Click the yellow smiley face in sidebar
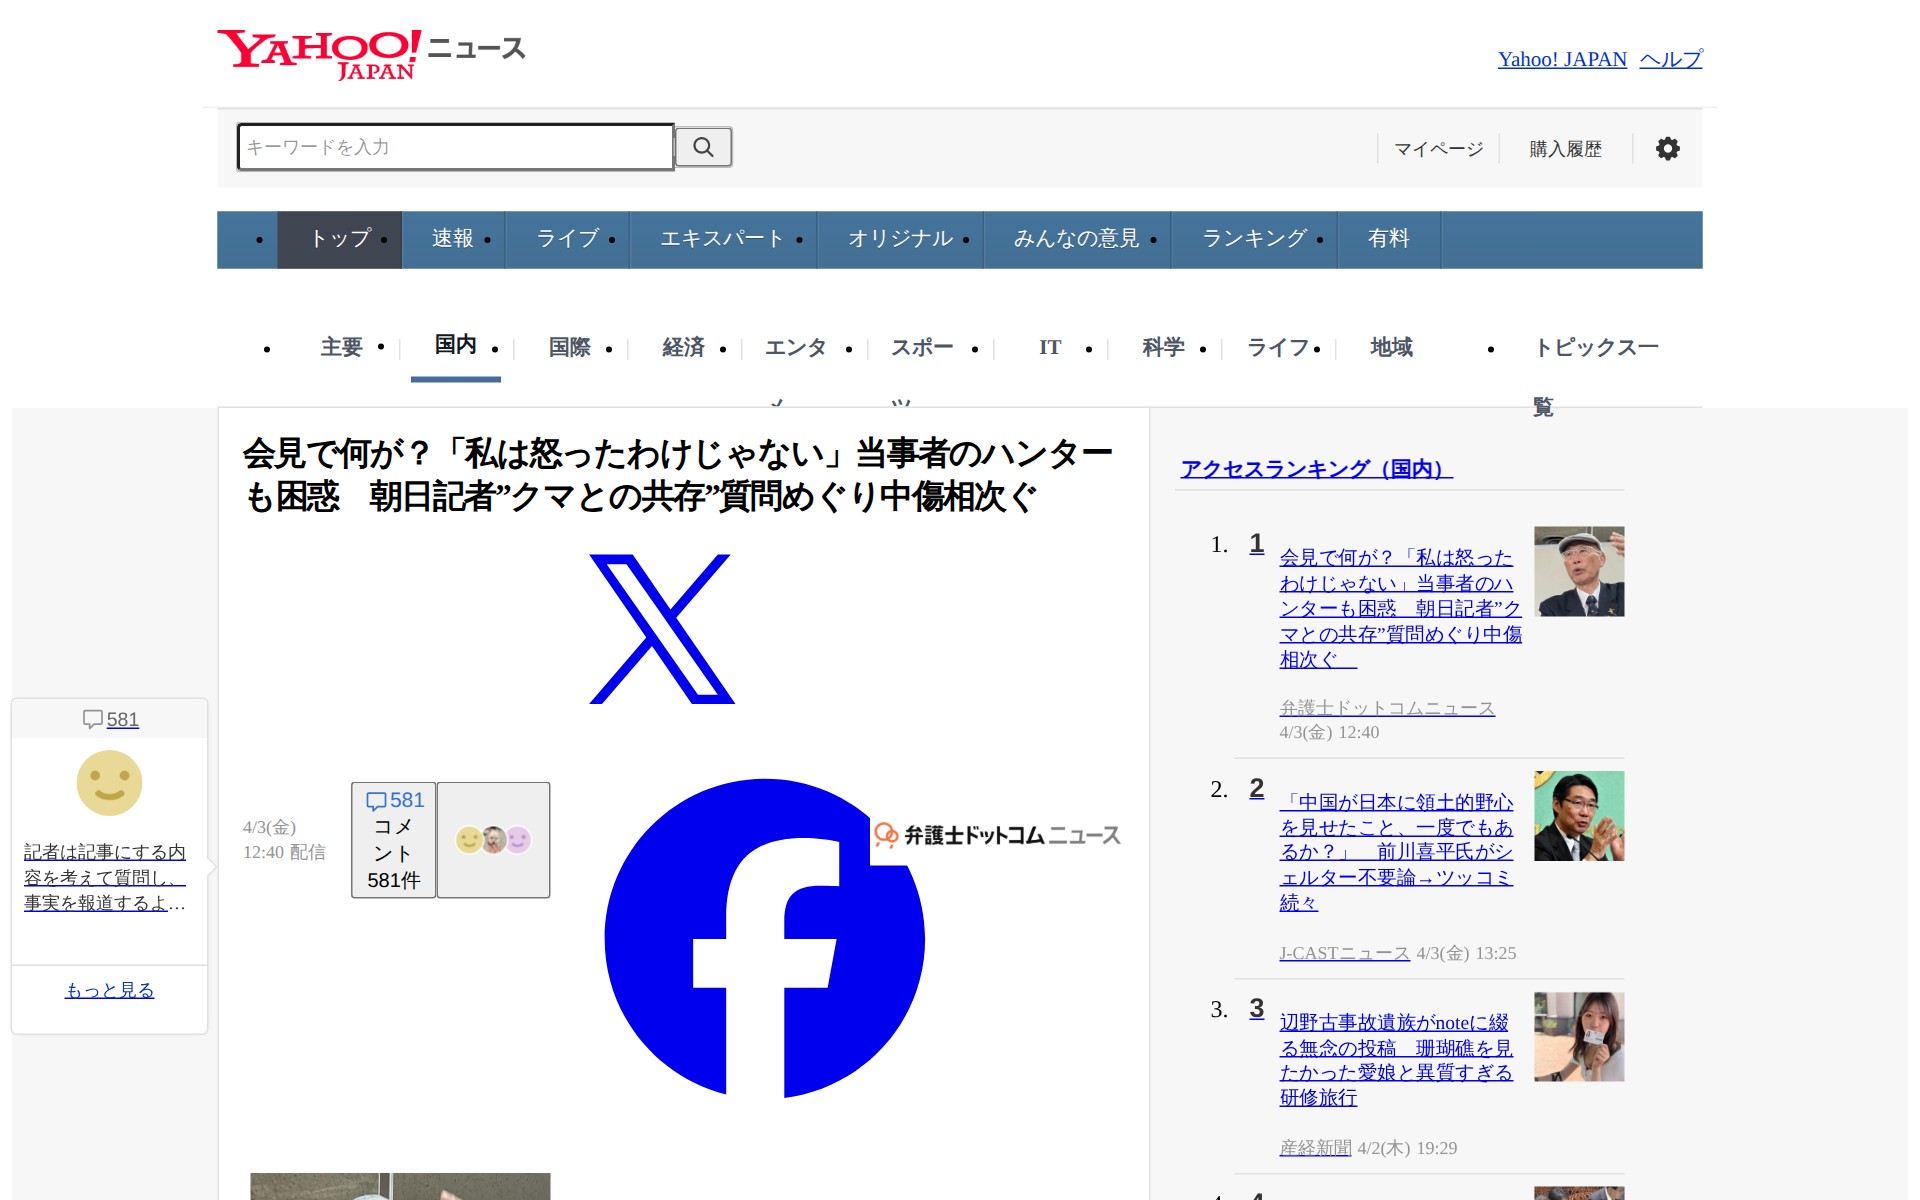1920x1200 pixels. coord(109,783)
